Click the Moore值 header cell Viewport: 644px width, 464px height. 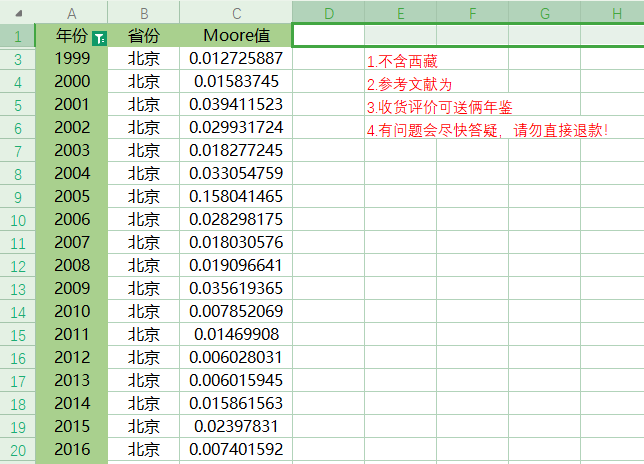point(236,36)
